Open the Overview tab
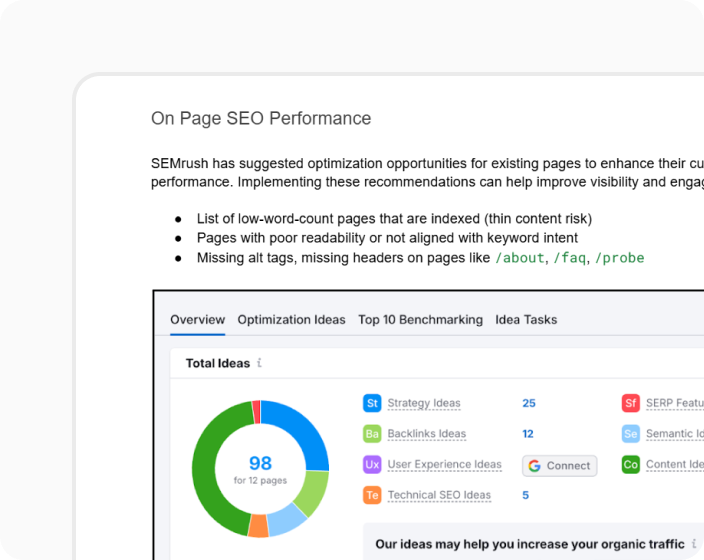 tap(197, 320)
